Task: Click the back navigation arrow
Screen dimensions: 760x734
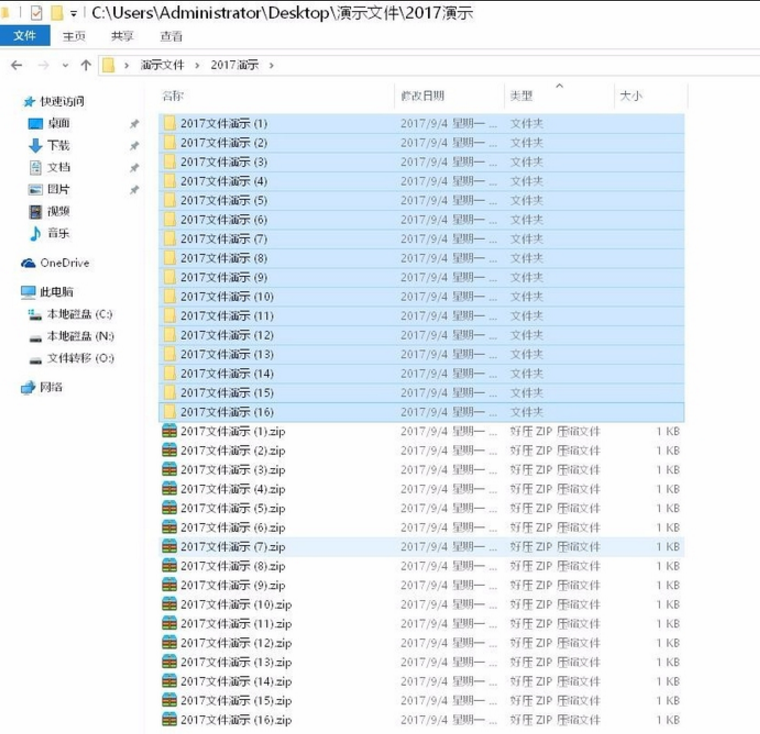Action: coord(16,65)
